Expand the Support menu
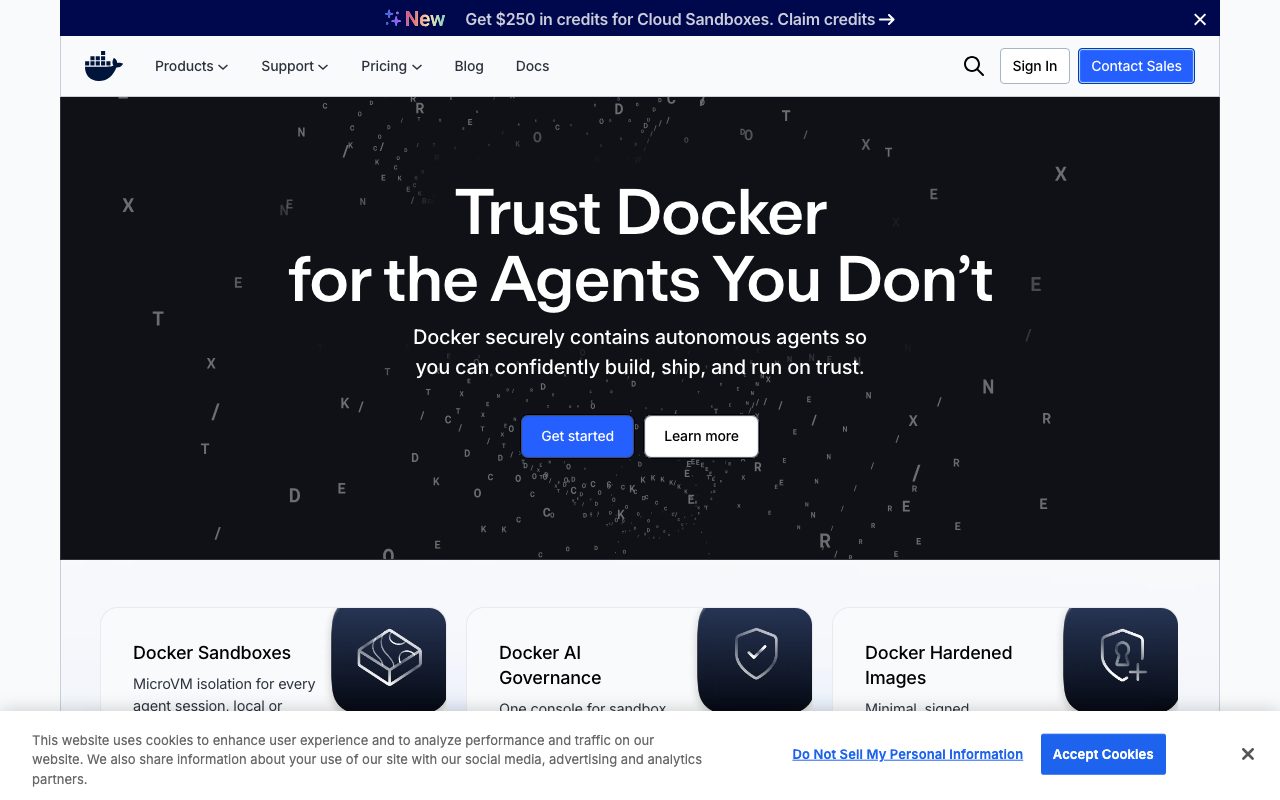The height and width of the screenshot is (800, 1280). pos(295,66)
